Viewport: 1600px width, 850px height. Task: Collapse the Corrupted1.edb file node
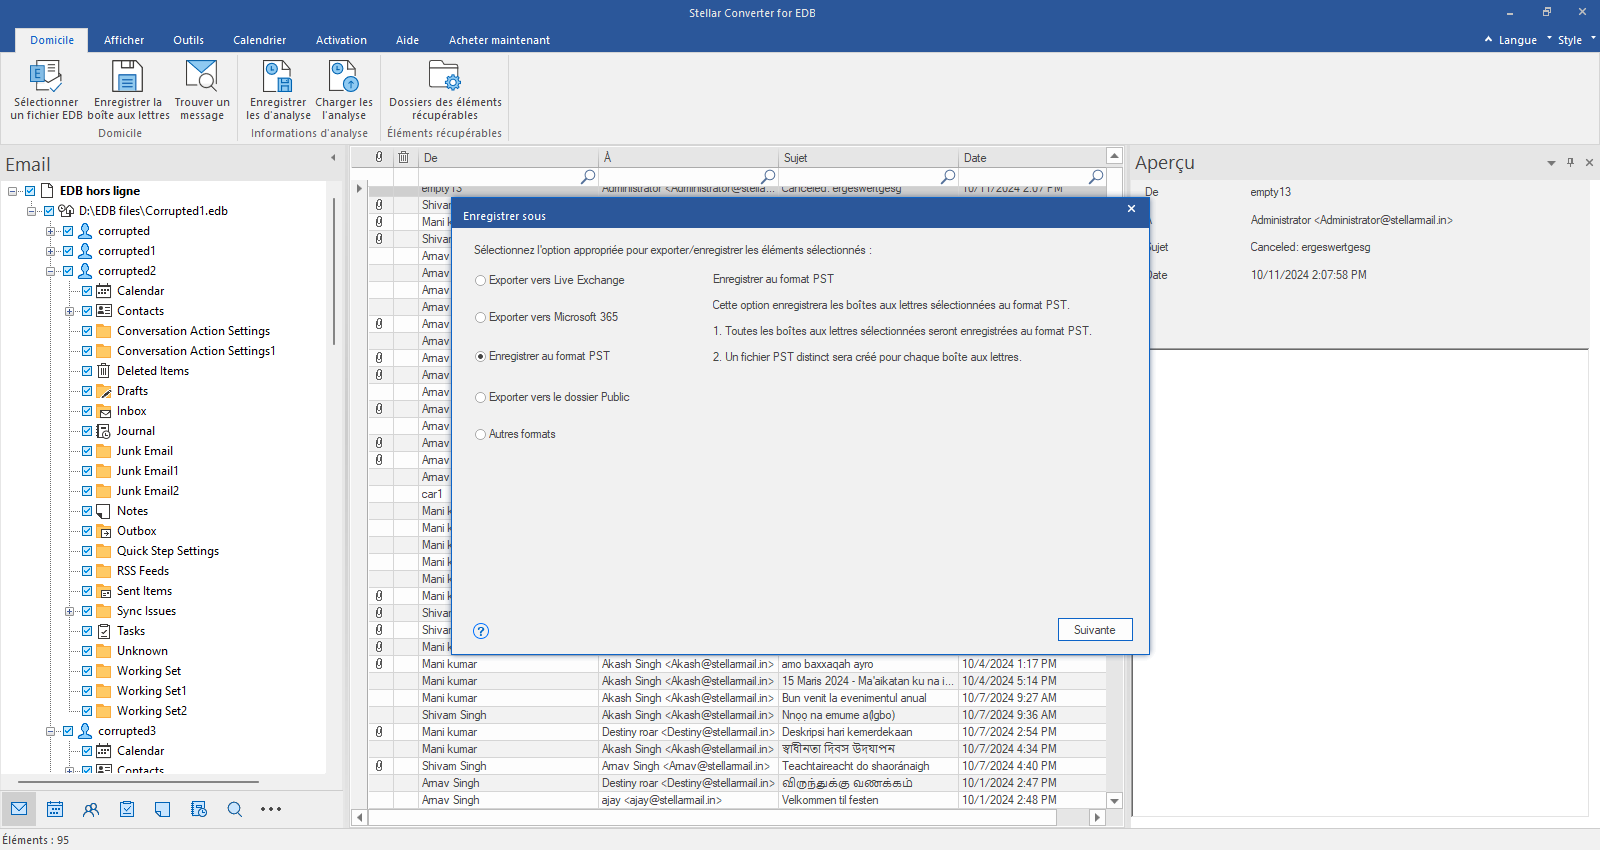[32, 211]
